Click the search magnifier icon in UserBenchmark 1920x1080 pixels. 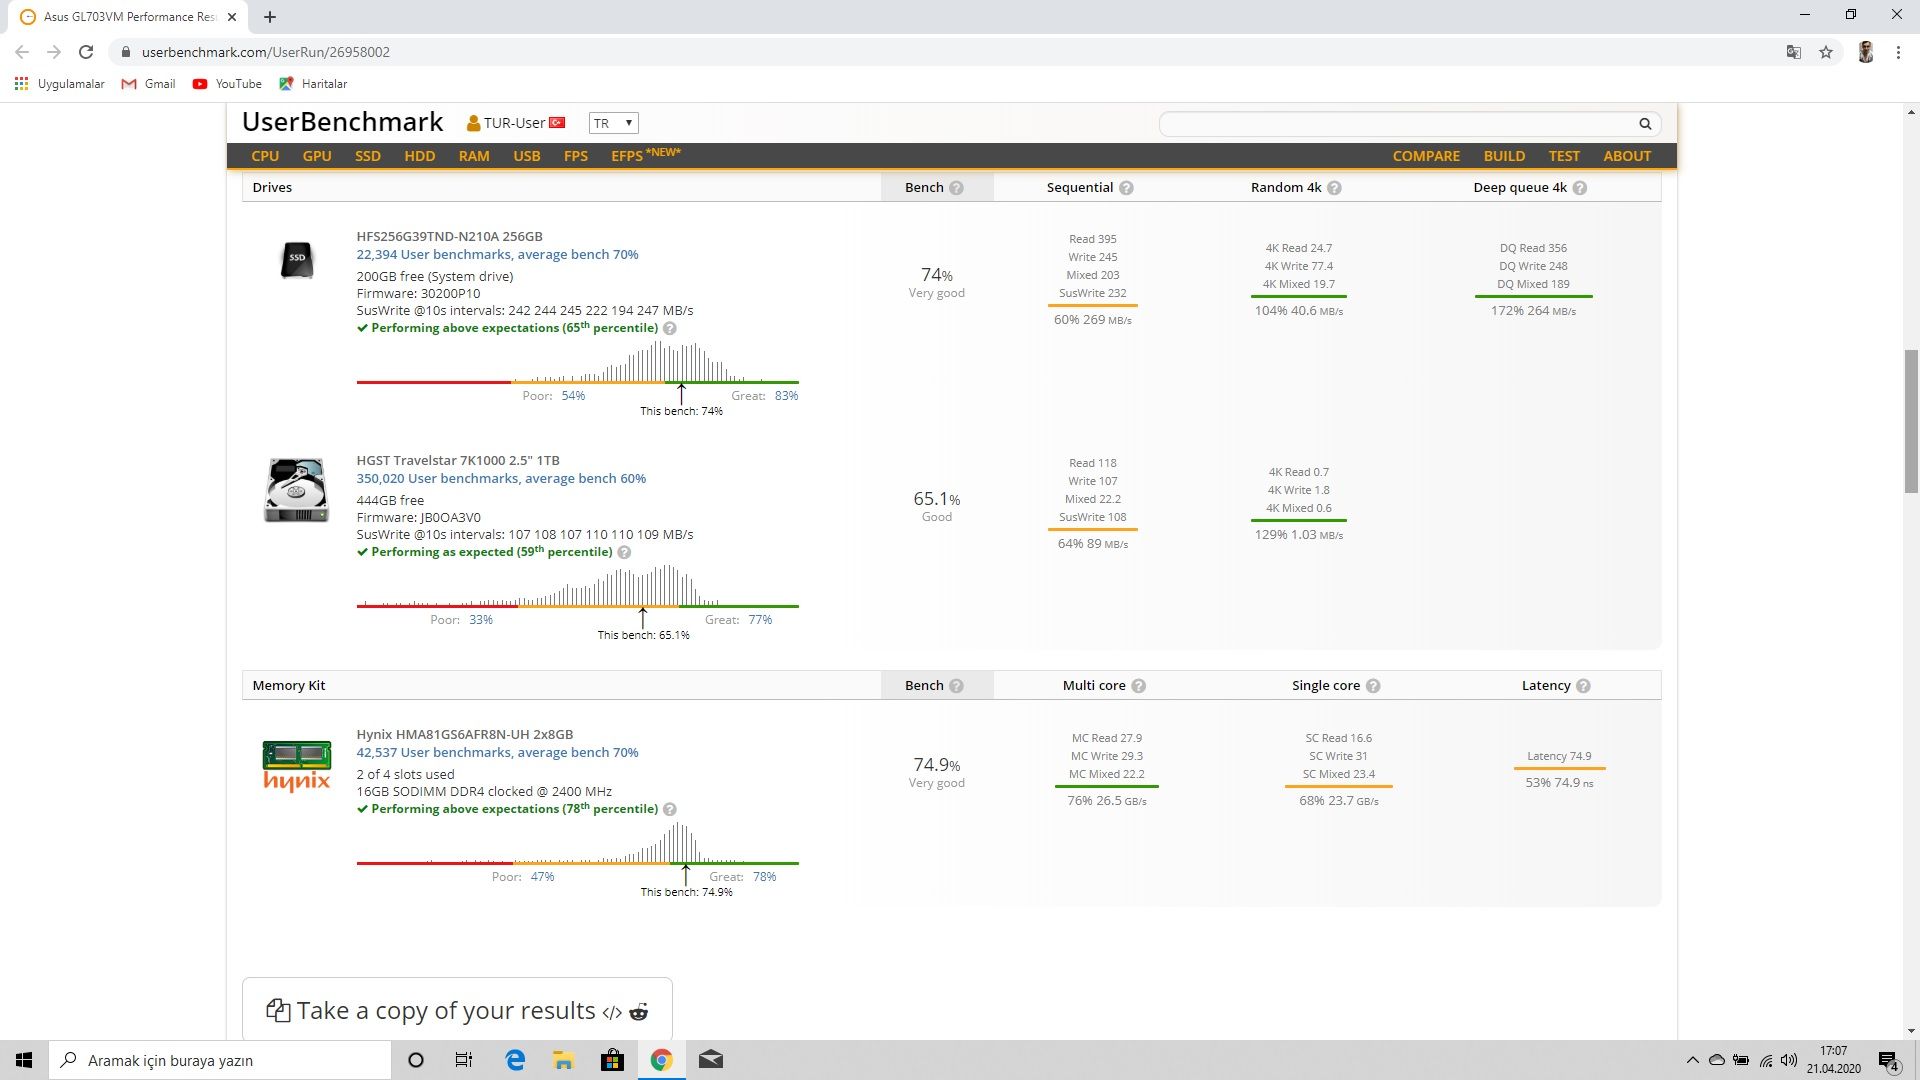pyautogui.click(x=1644, y=124)
